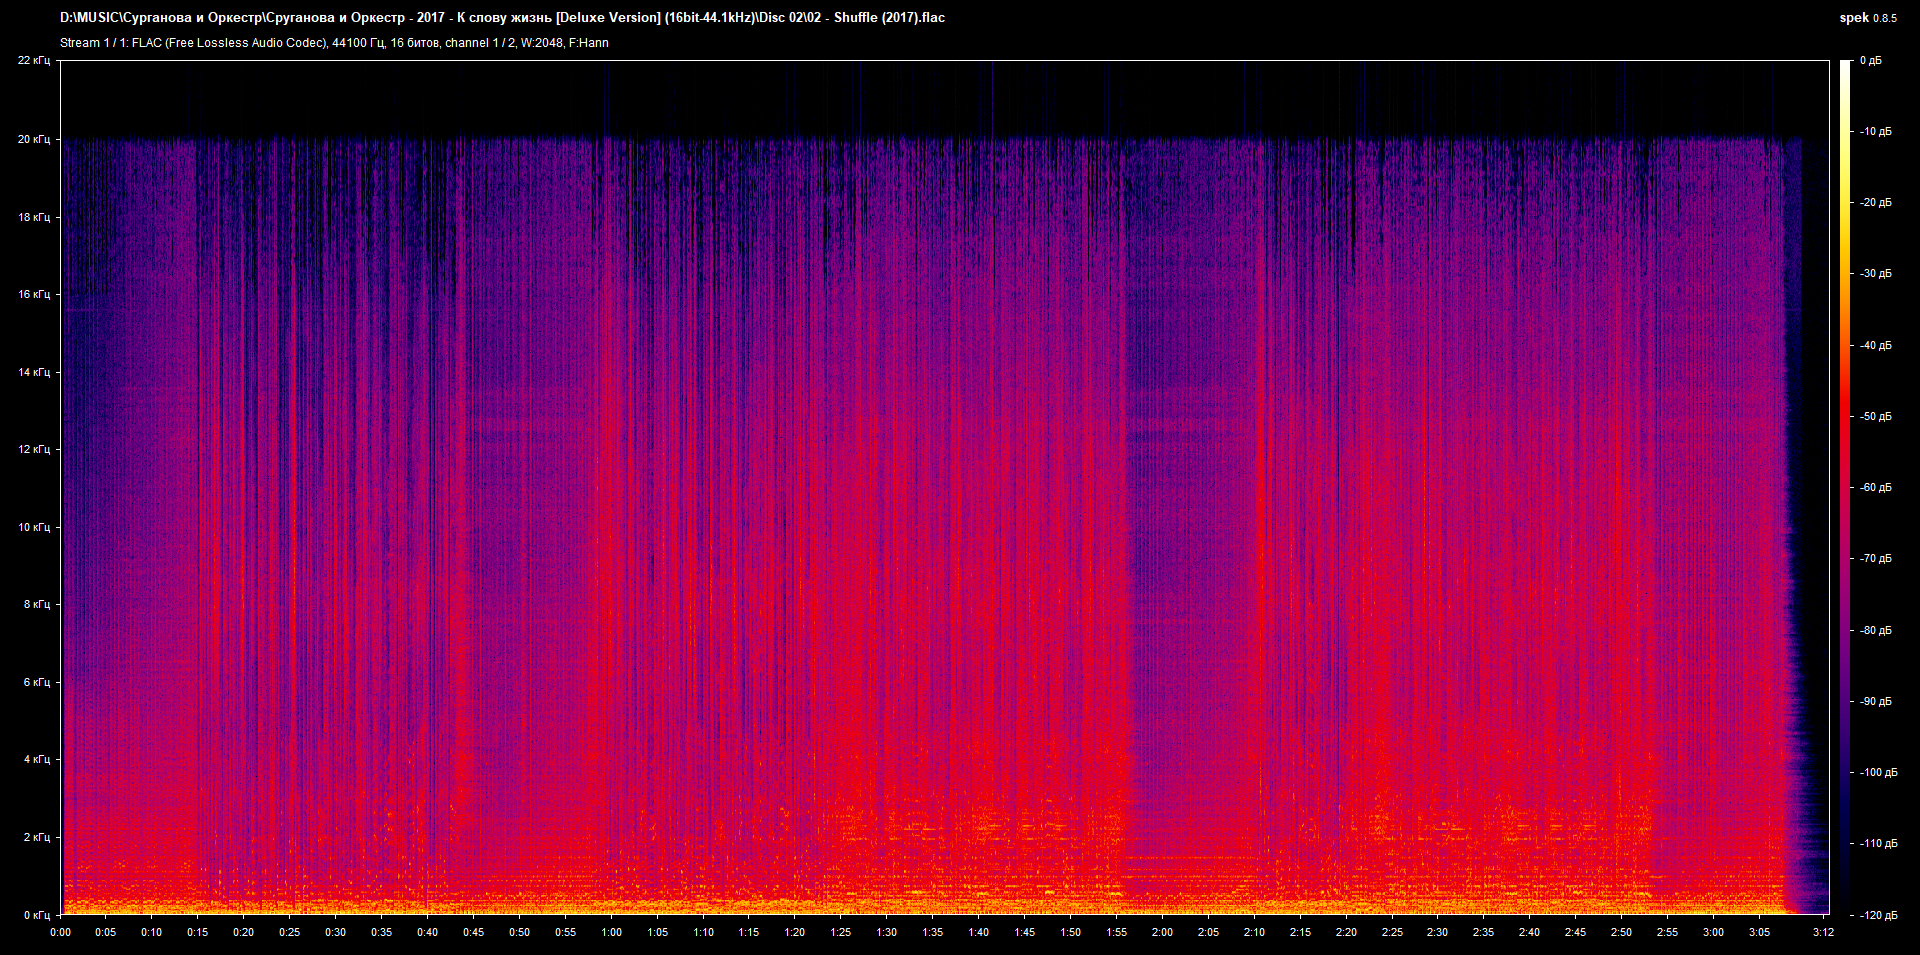Click the 1:00 time axis marker
The image size is (1920, 955).
(611, 932)
